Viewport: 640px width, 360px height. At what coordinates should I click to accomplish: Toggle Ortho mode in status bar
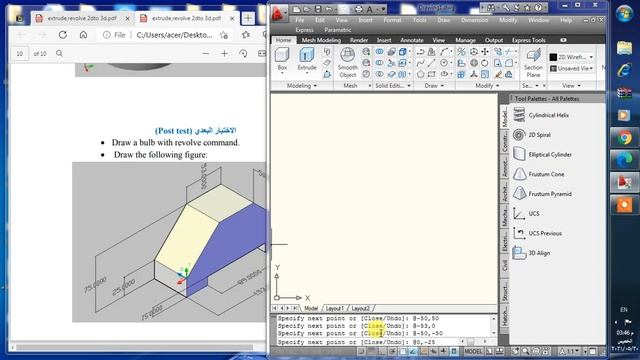coord(382,351)
